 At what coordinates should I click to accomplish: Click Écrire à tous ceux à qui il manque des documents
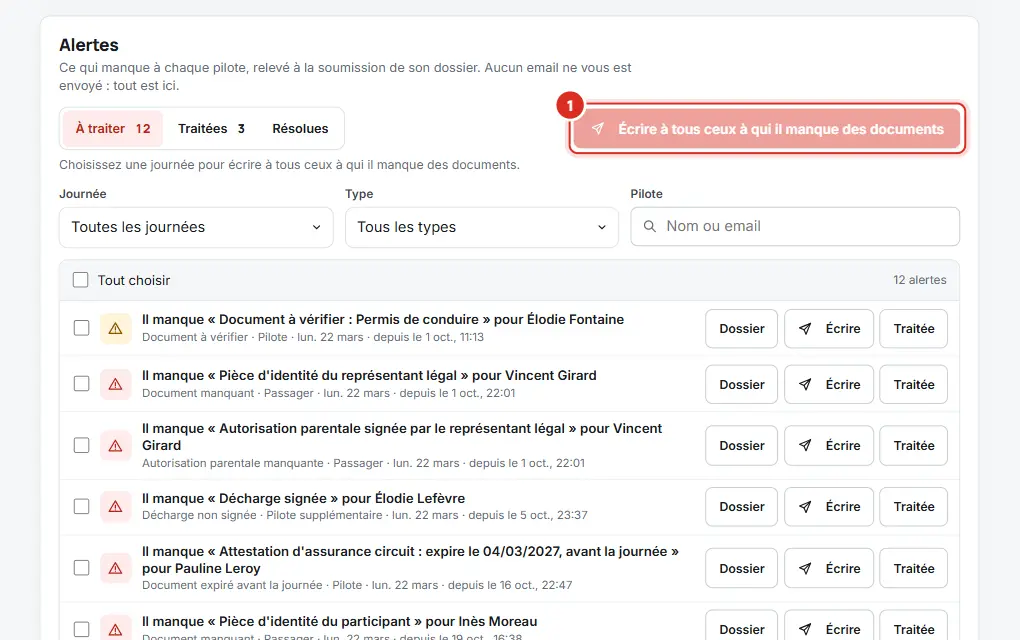point(767,129)
